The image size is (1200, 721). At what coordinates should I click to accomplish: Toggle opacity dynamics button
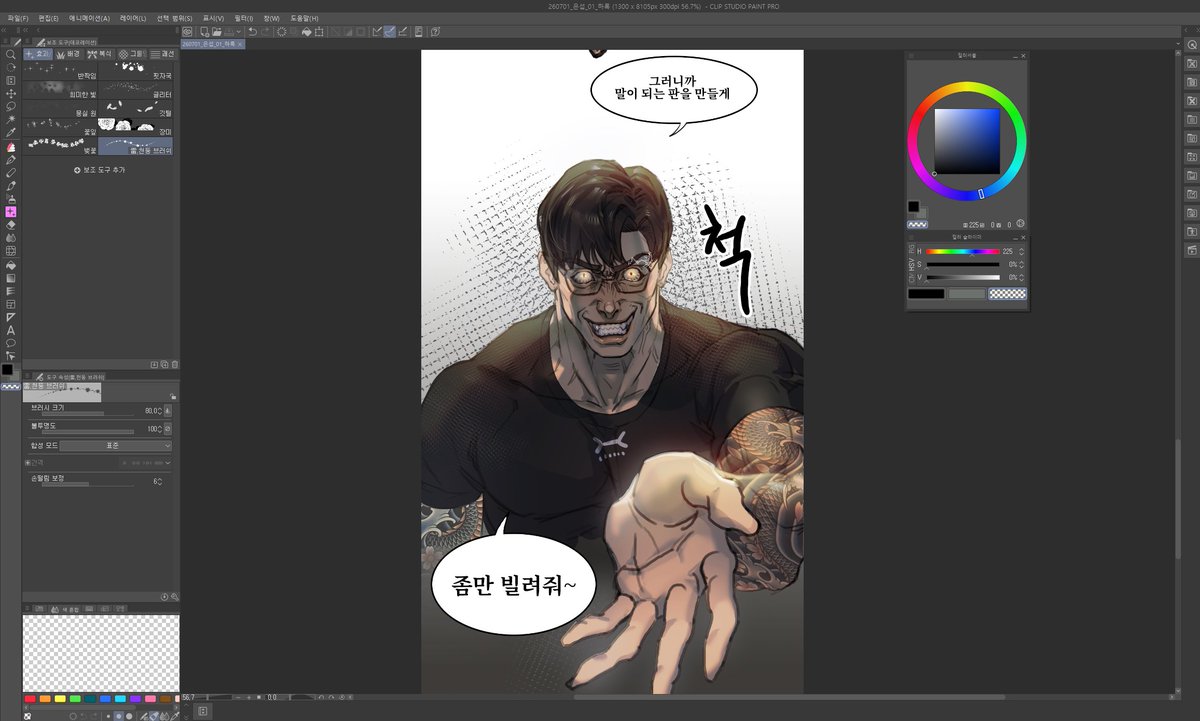click(168, 429)
